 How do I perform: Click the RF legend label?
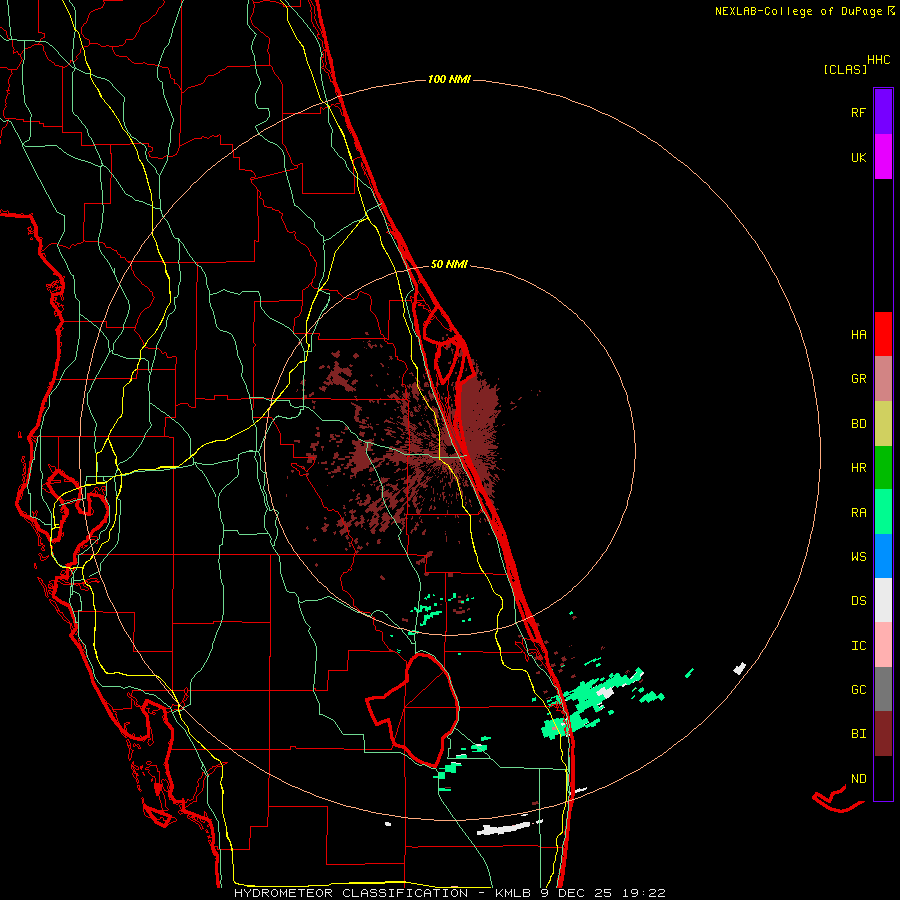click(x=858, y=112)
